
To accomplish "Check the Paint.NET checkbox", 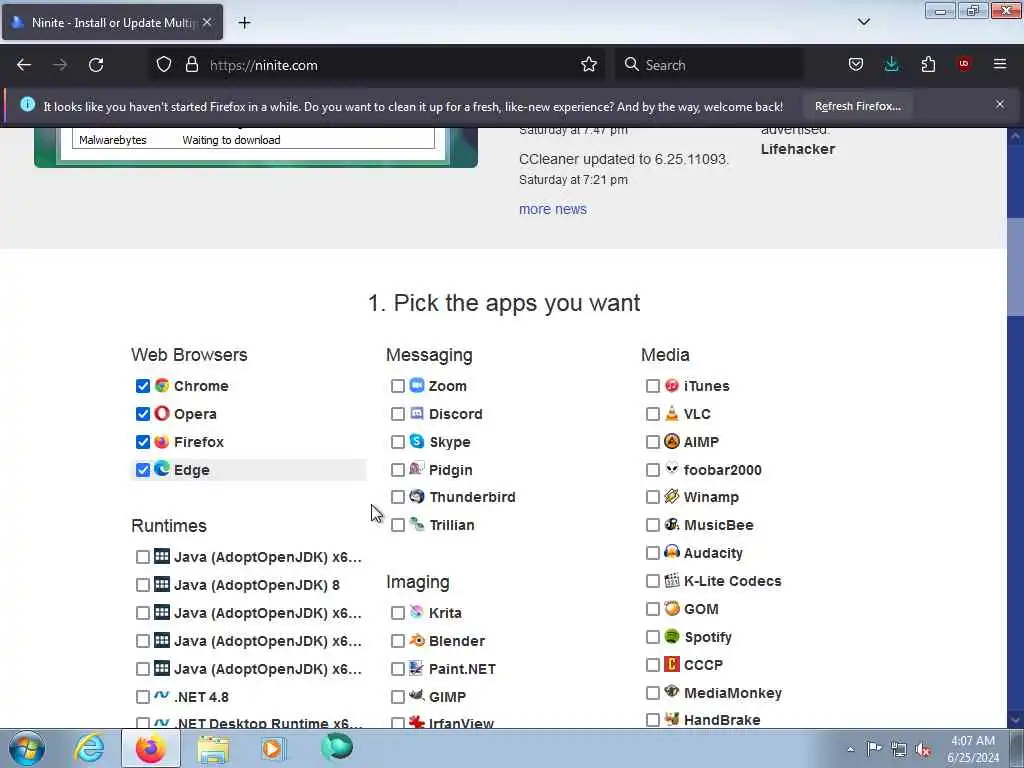I will (x=398, y=669).
